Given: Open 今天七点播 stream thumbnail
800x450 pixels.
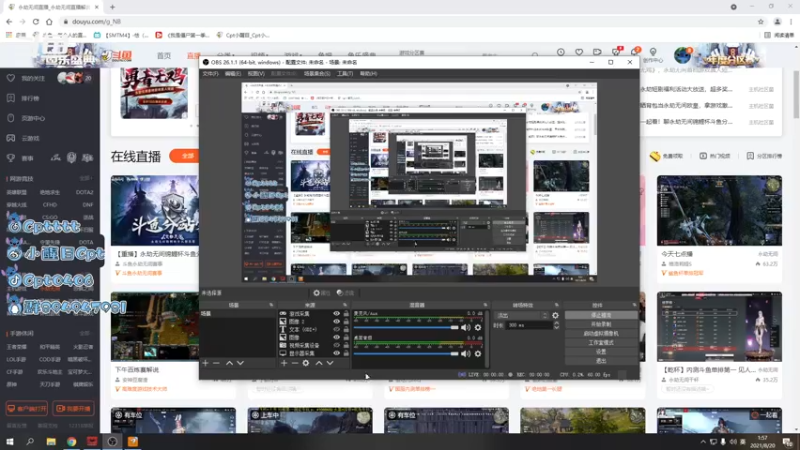Looking at the screenshot, I should pos(719,210).
